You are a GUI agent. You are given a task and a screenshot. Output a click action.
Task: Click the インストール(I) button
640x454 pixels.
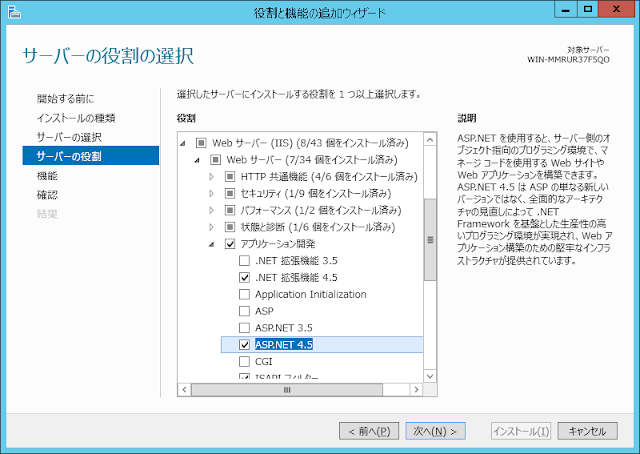click(521, 431)
